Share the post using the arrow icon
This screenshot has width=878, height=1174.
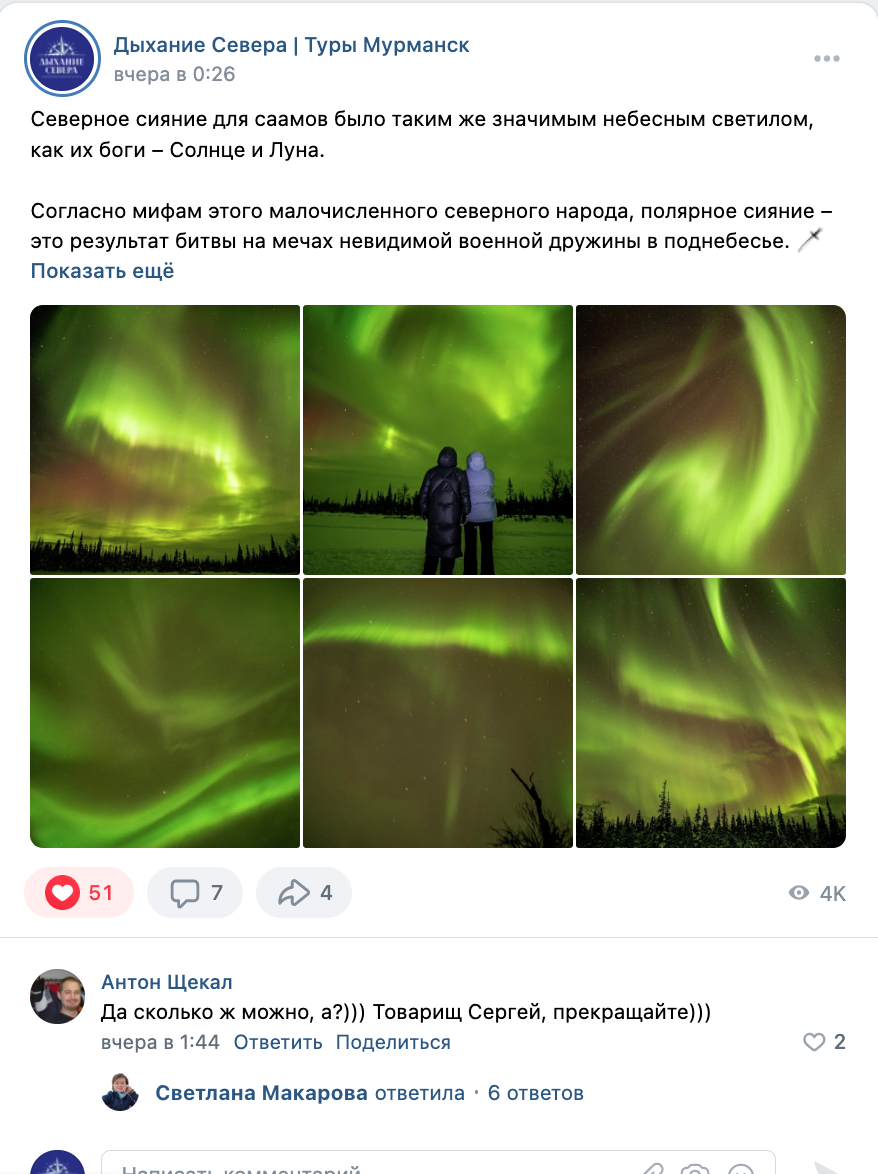point(293,892)
